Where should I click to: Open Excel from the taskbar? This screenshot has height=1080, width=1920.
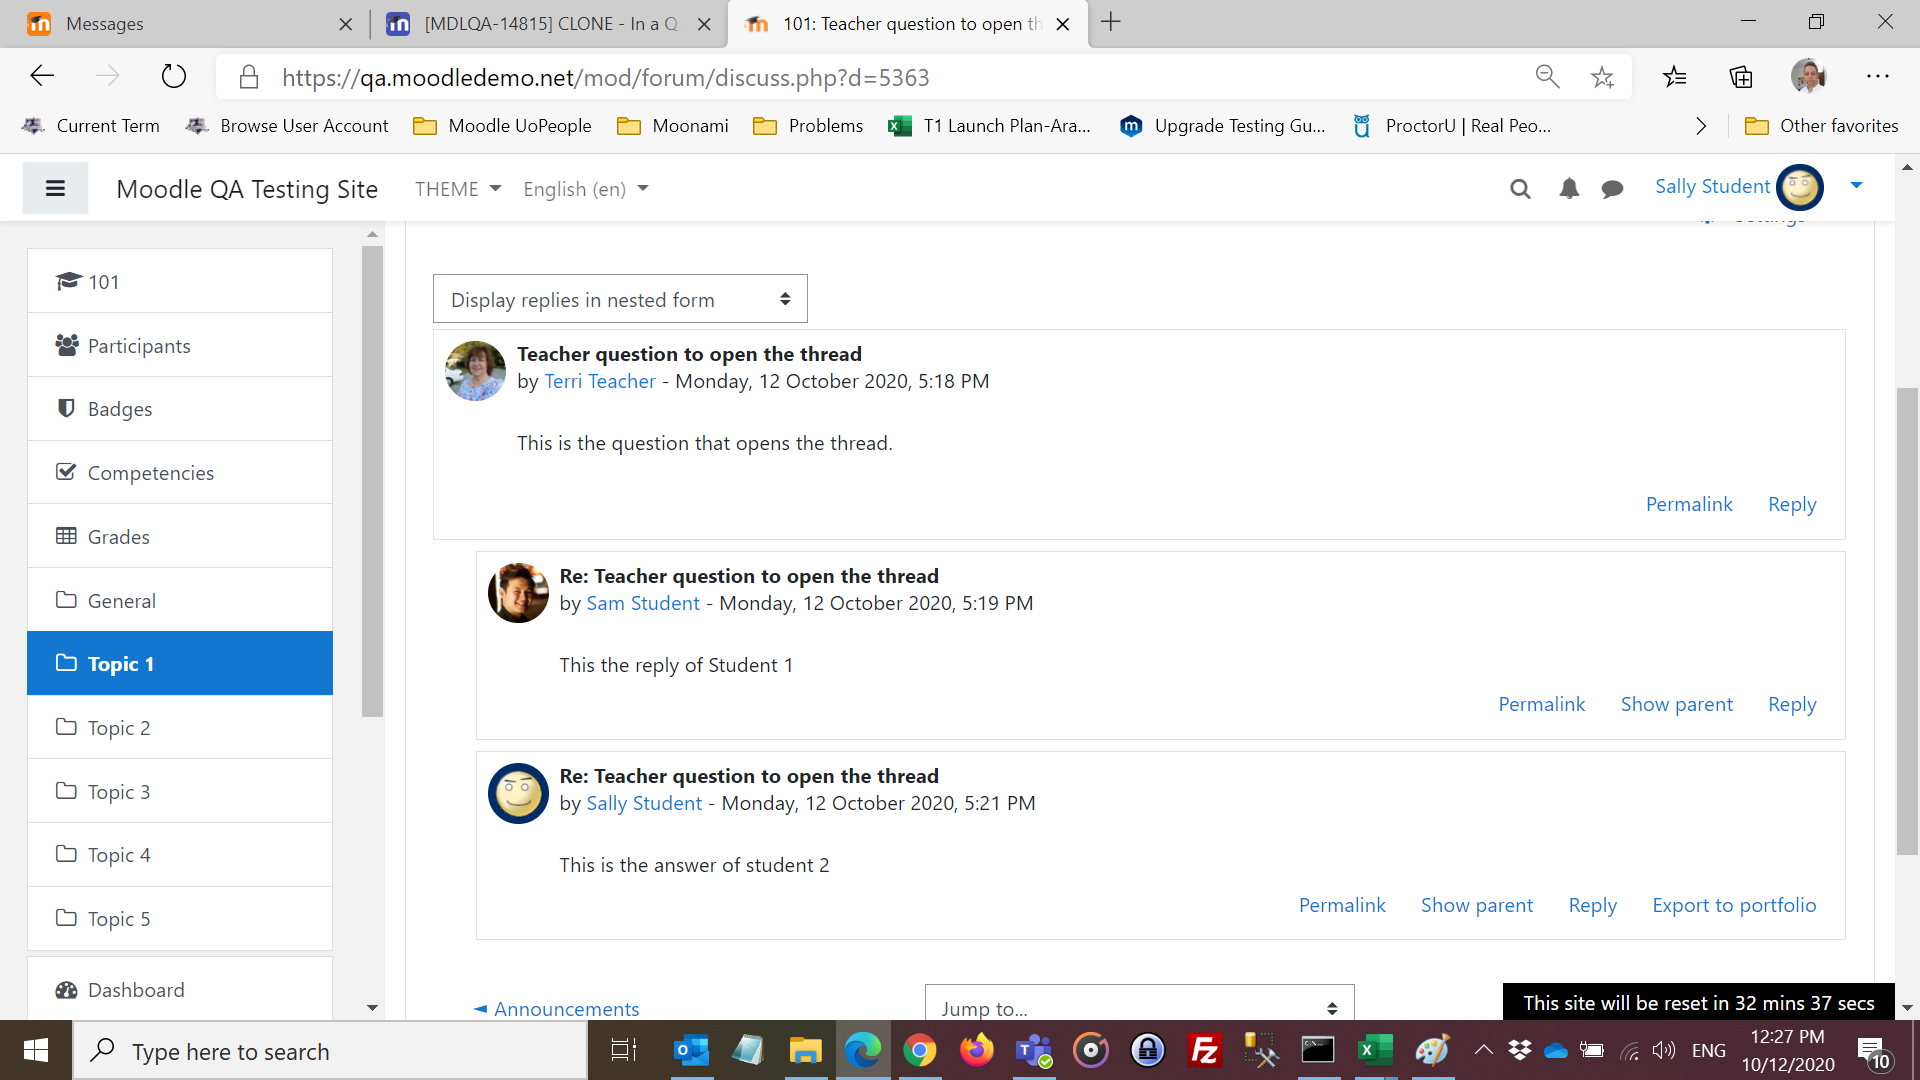[1375, 1050]
